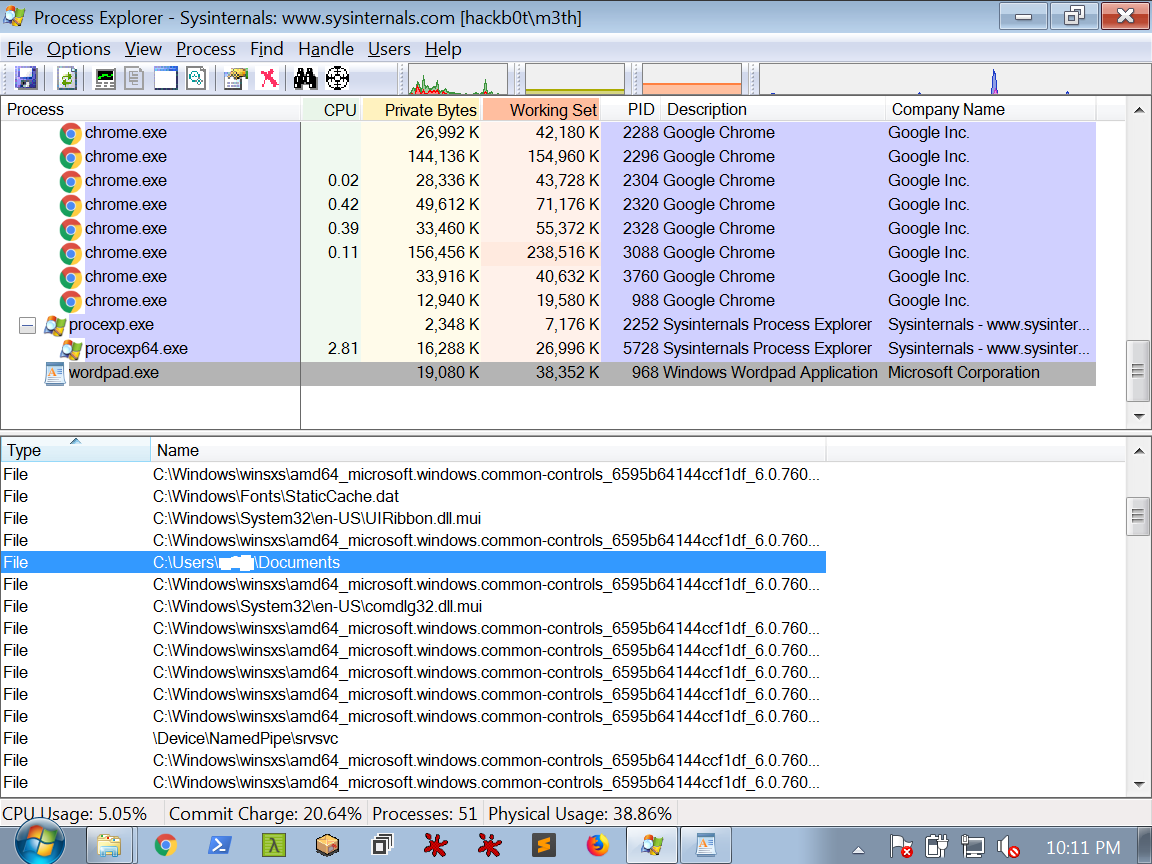1152x864 pixels.
Task: Click the process list scroll down arrow
Action: coord(1139,417)
